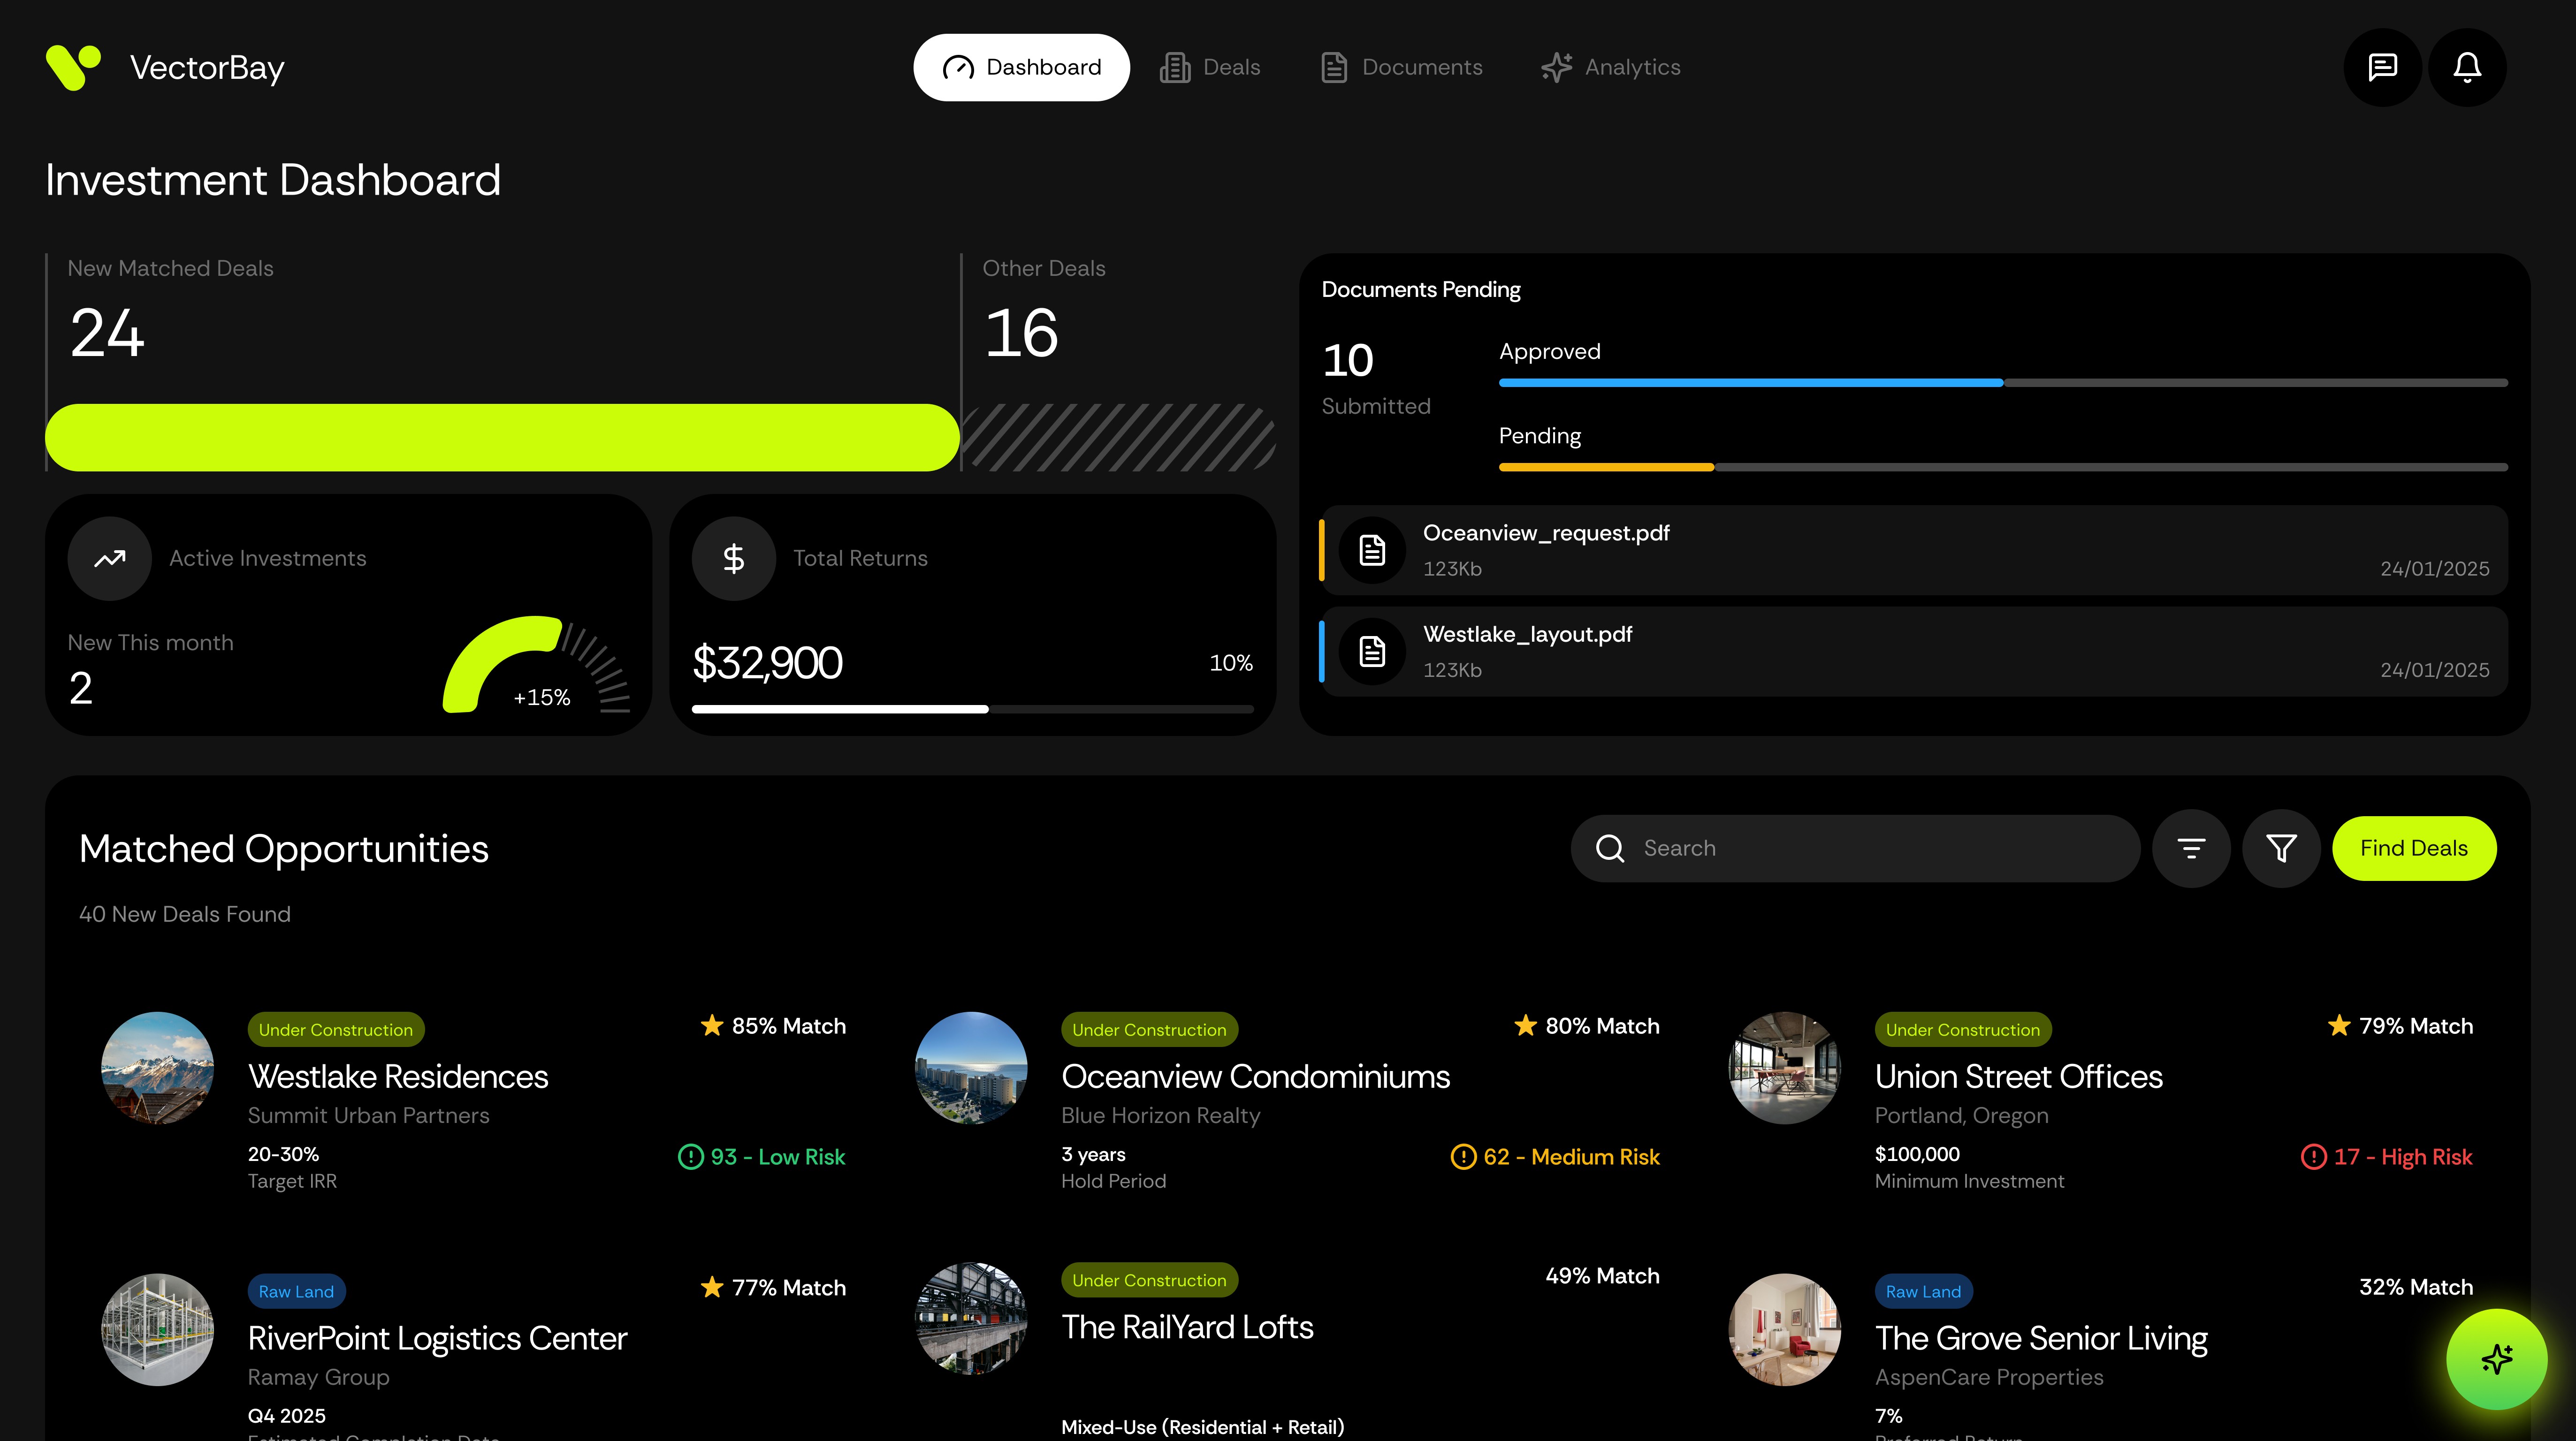Go to the Analytics tab
The height and width of the screenshot is (1441, 2576).
1611,67
